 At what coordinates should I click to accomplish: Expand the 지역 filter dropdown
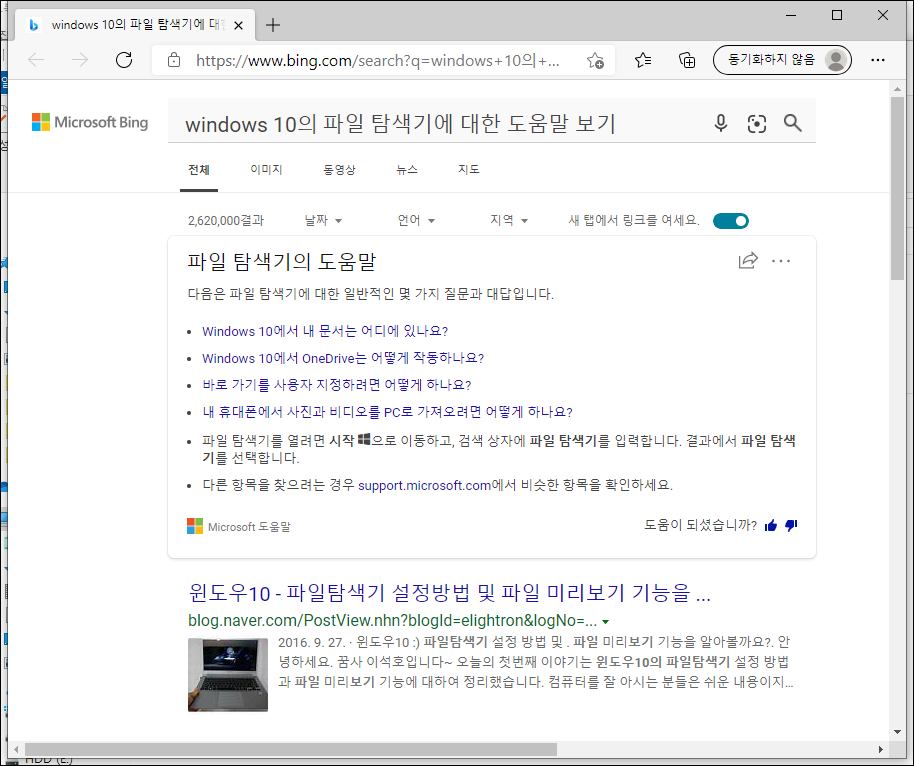point(509,220)
